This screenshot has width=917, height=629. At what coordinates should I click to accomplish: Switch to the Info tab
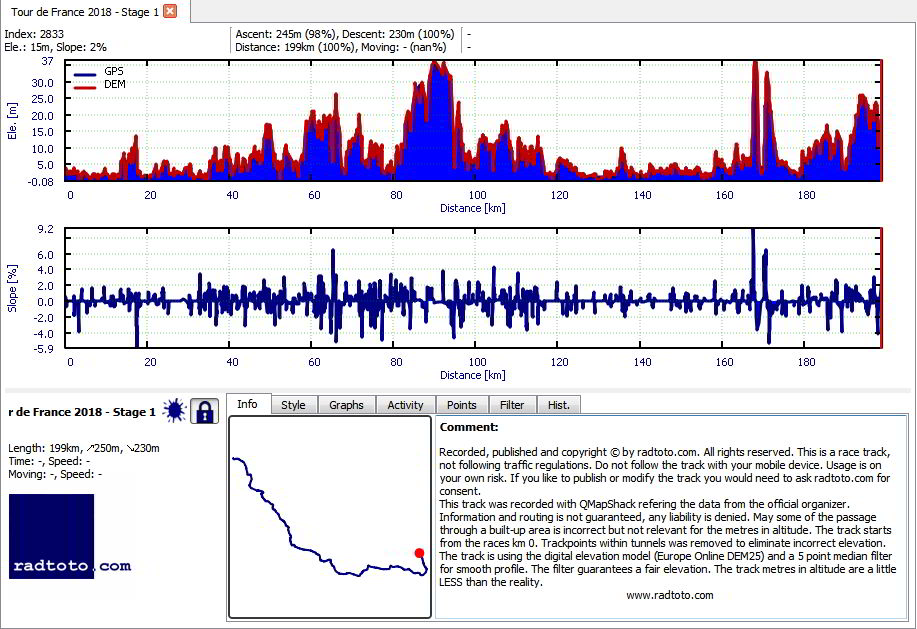(x=247, y=404)
